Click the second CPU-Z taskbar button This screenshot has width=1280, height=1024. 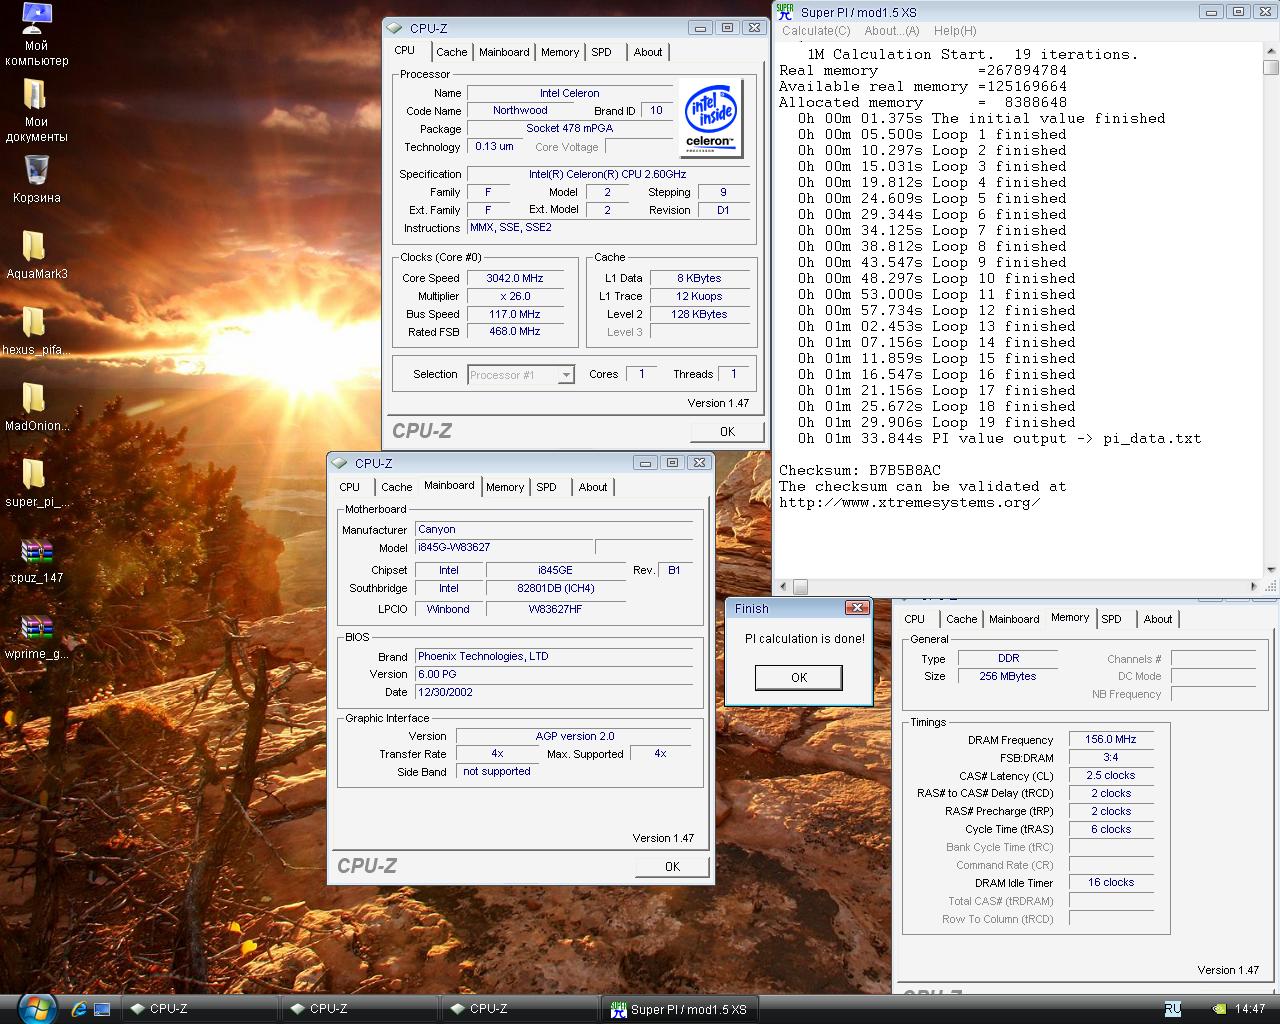(359, 1009)
